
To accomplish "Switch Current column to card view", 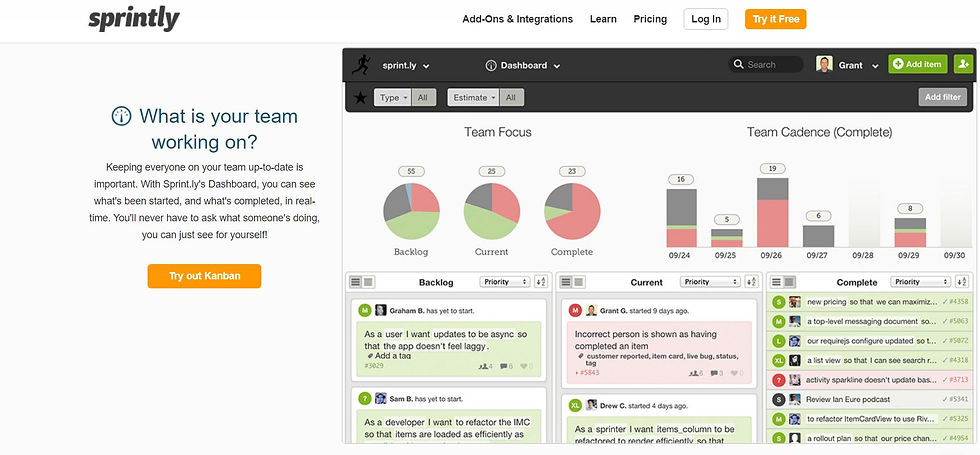I will [x=579, y=282].
